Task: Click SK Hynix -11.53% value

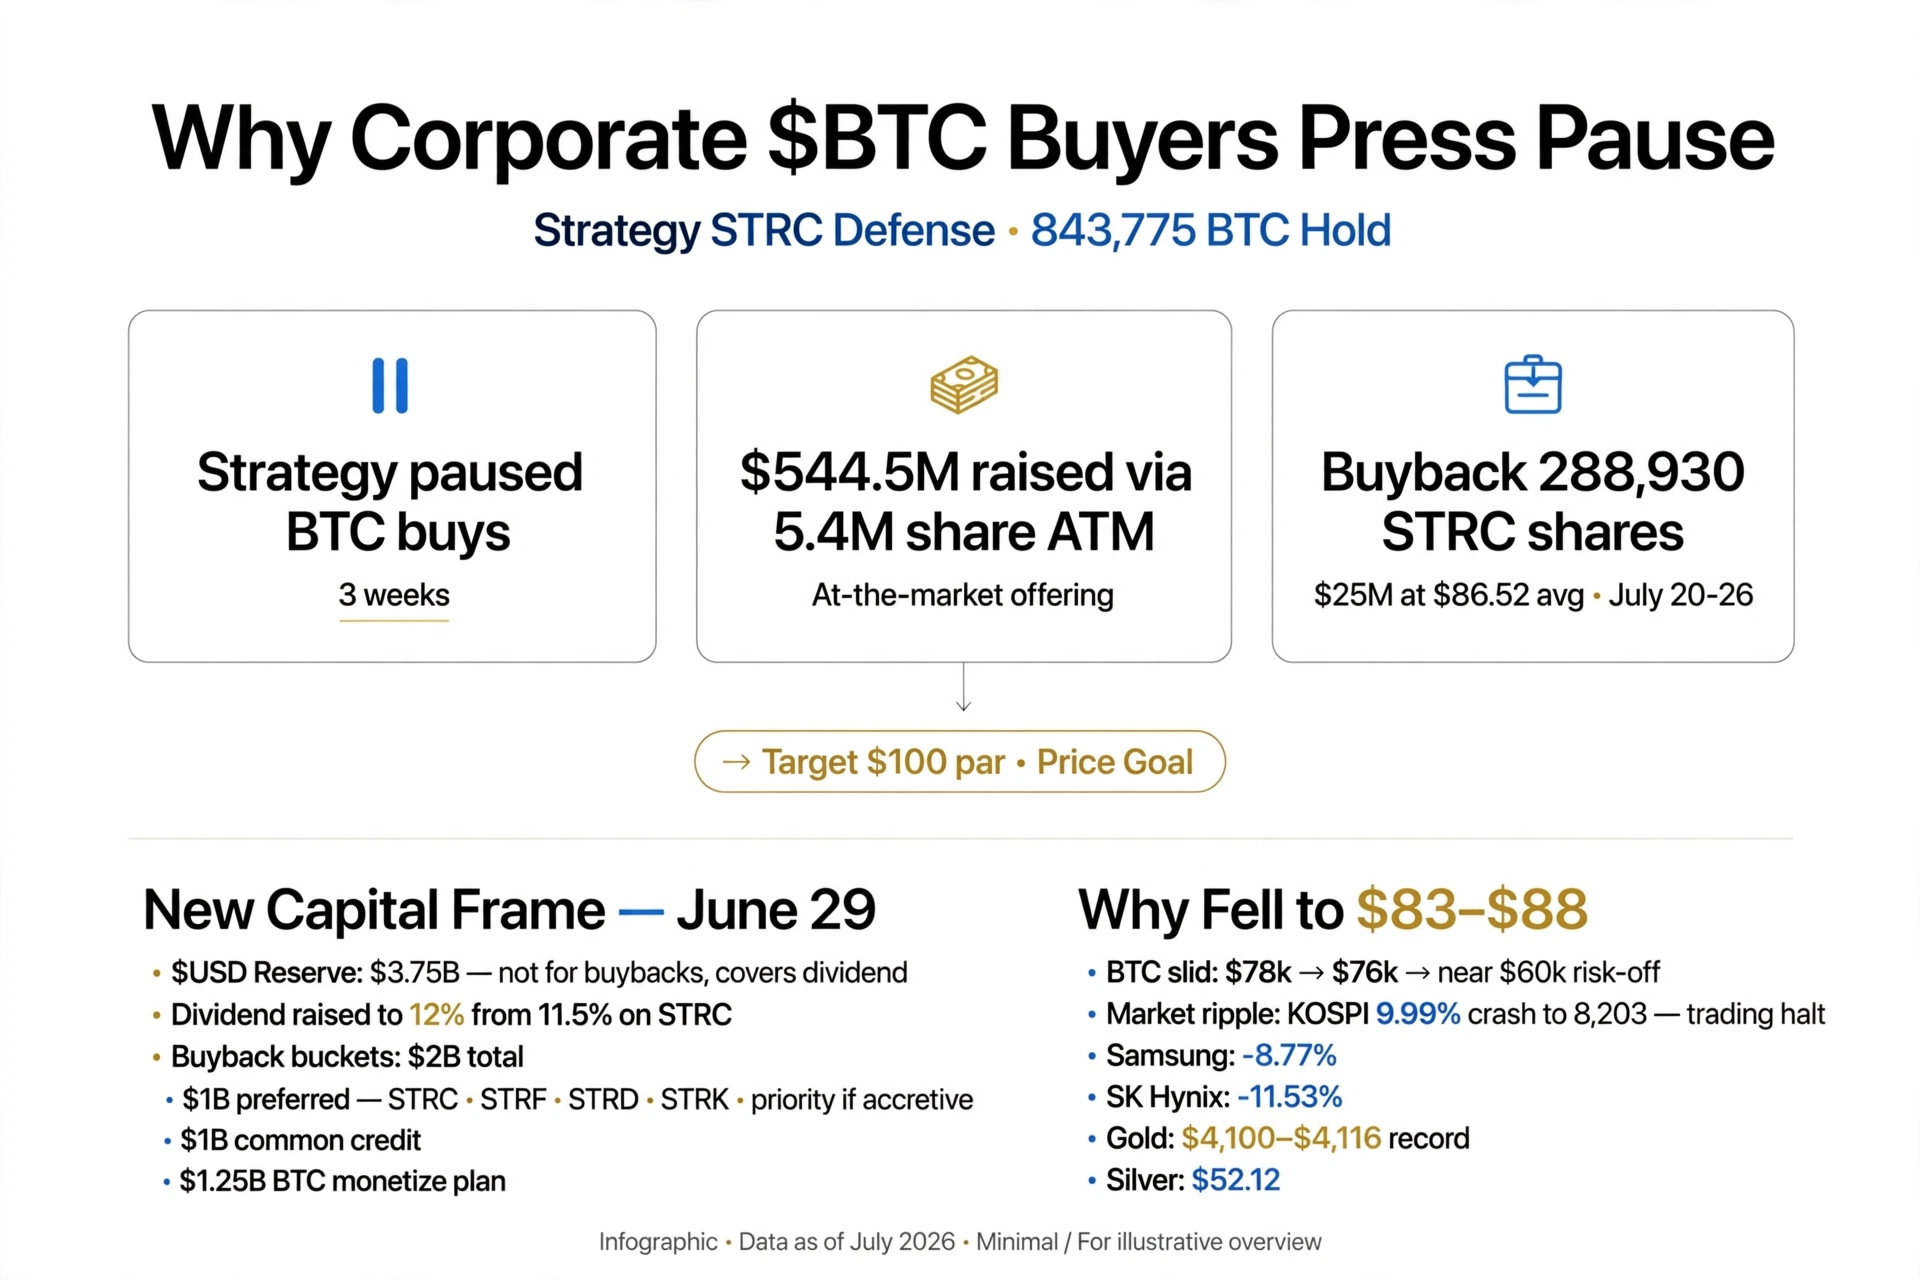Action: (x=1289, y=1097)
